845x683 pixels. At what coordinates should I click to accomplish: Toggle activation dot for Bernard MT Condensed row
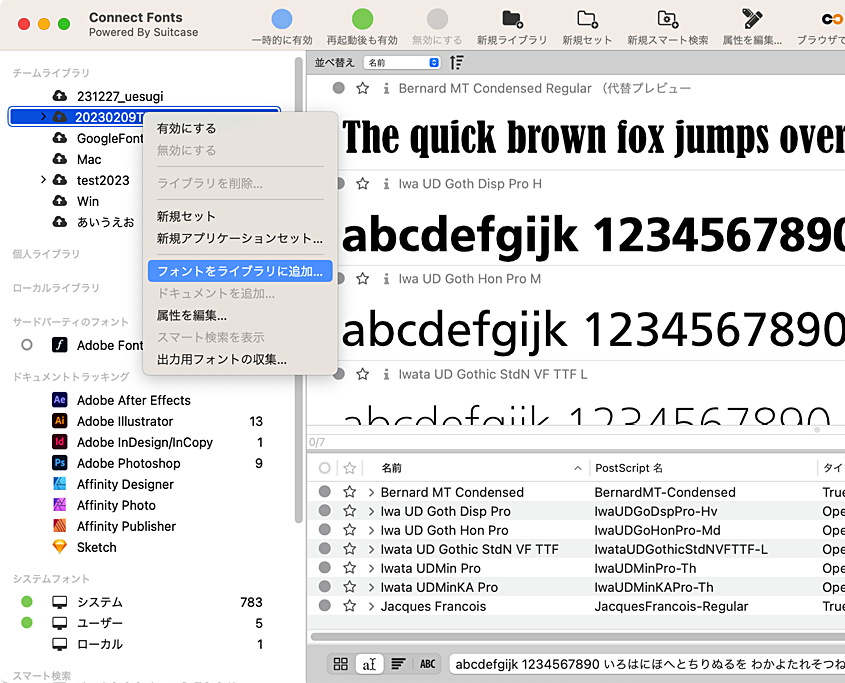[x=324, y=491]
